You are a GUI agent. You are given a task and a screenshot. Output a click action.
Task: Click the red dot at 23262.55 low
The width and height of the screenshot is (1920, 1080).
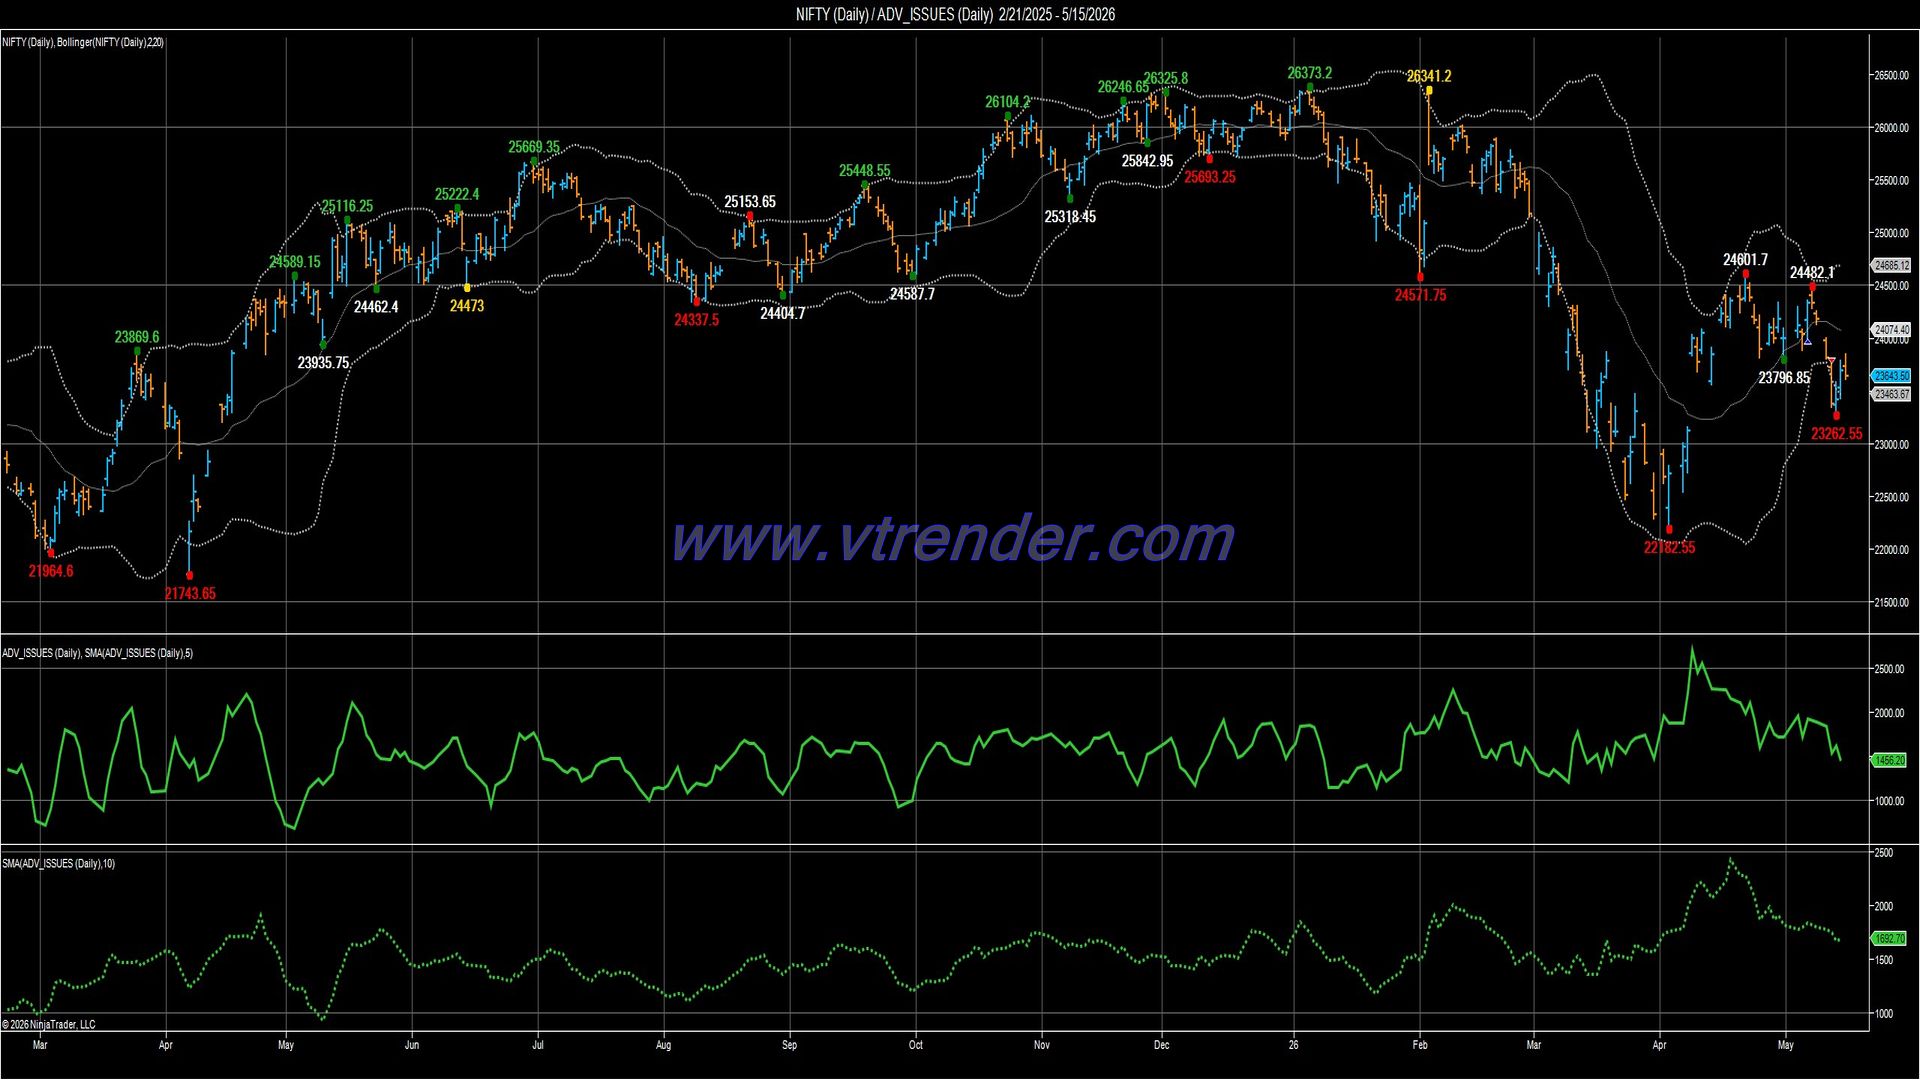pyautogui.click(x=1836, y=416)
